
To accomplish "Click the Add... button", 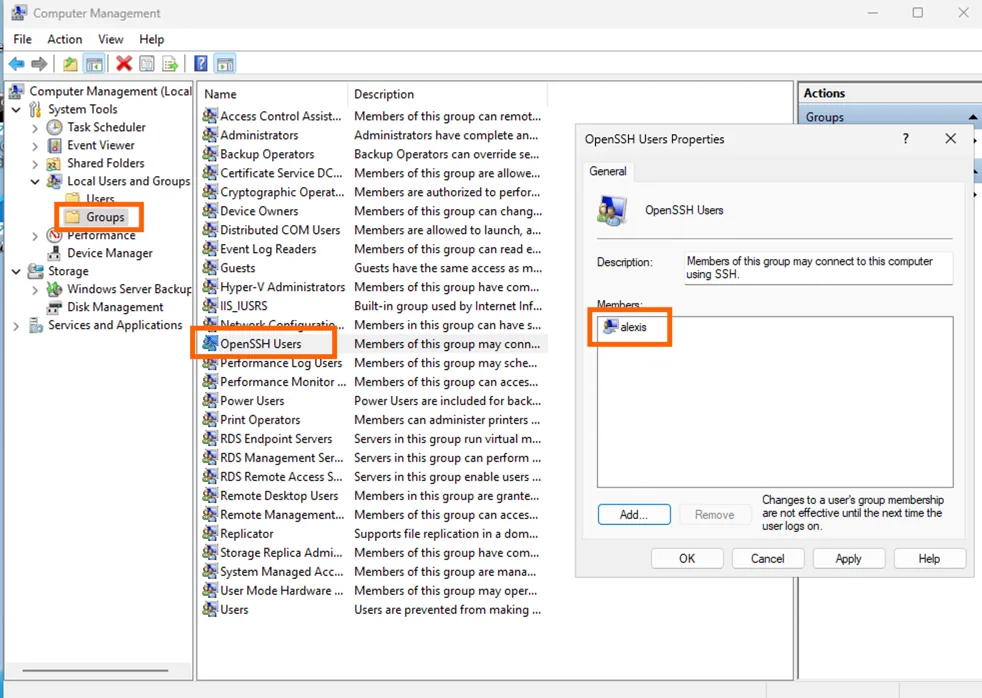I will [x=634, y=515].
